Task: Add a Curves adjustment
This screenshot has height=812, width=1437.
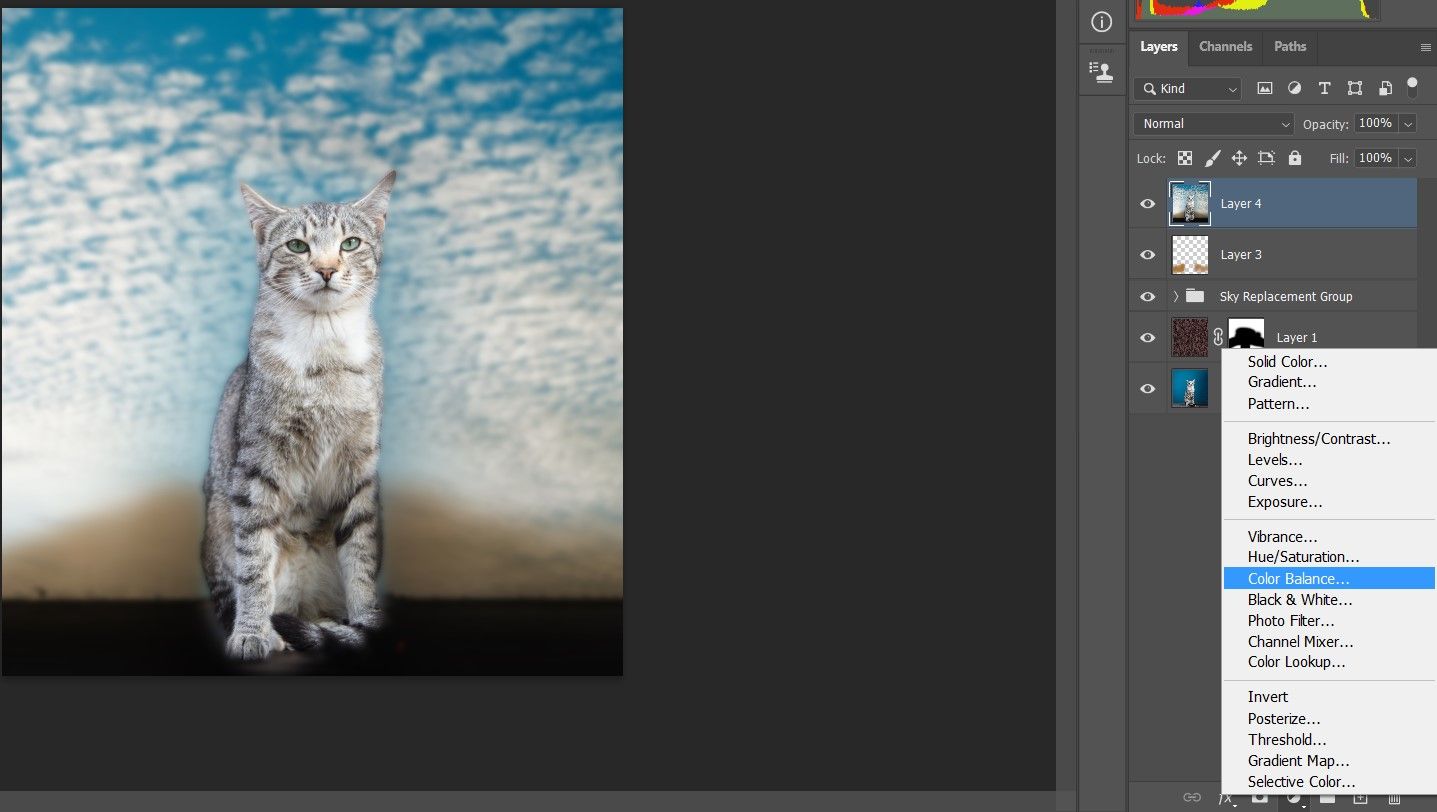Action: coord(1329,481)
